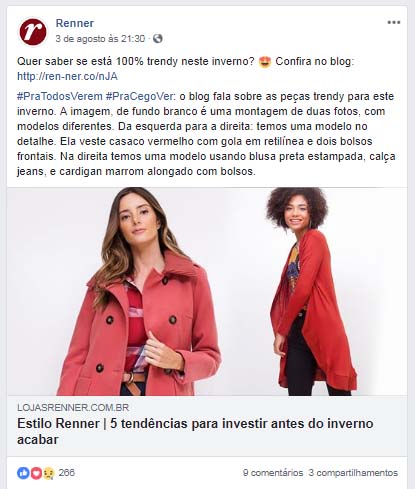Click the #PraTodosVerem hashtag

pos(60,97)
